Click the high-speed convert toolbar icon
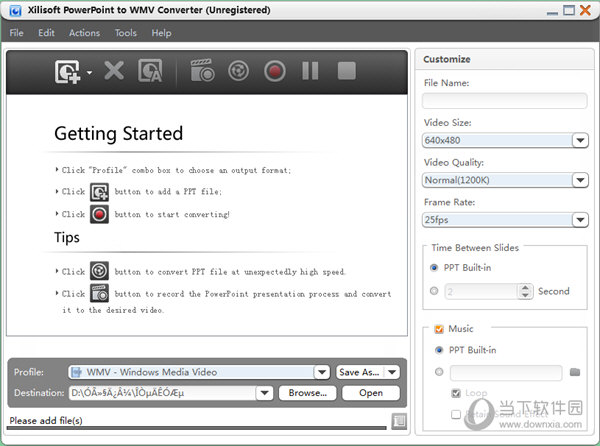This screenshot has height=446, width=600. [239, 71]
